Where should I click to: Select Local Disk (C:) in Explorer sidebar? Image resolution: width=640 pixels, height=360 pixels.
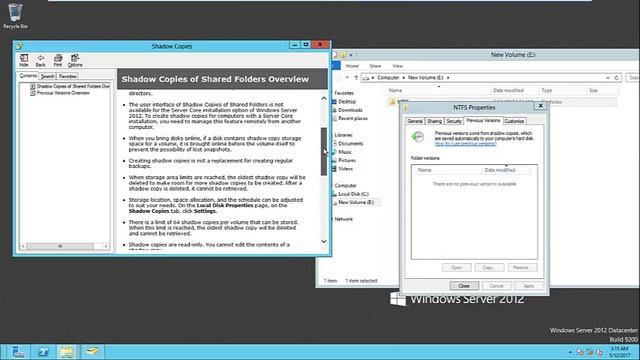(353, 194)
